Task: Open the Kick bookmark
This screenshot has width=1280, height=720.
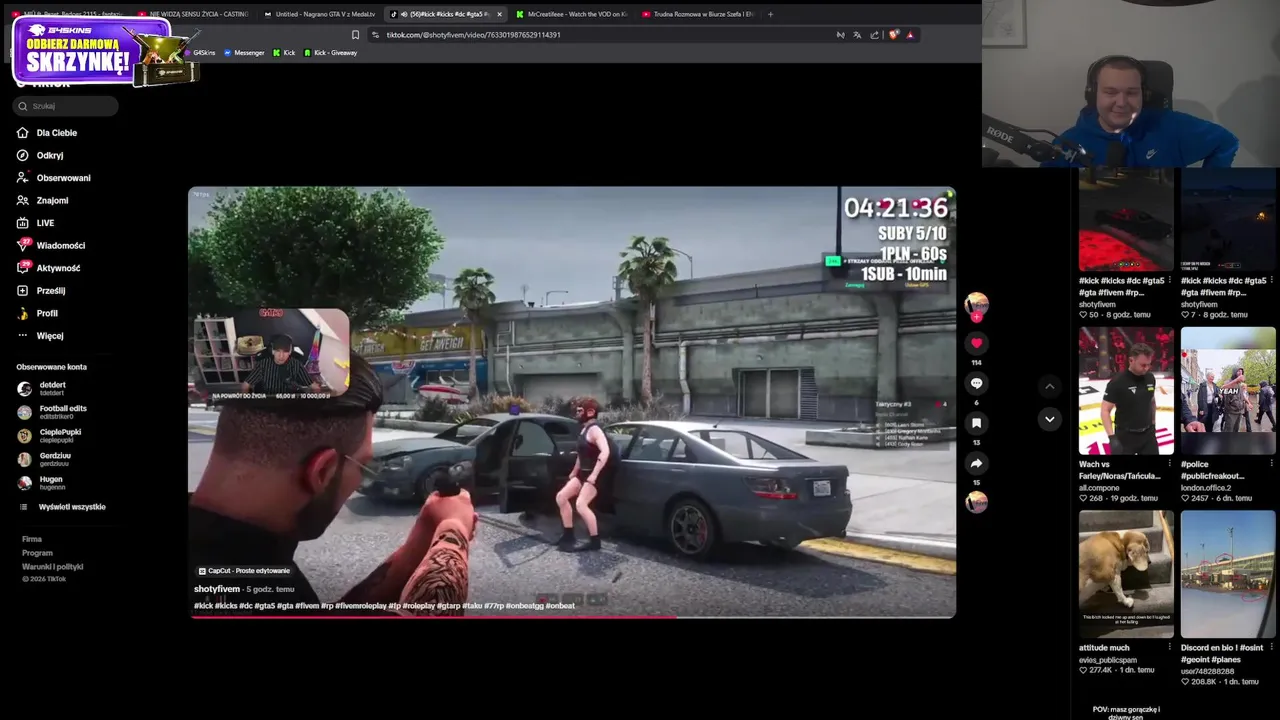Action: point(284,53)
